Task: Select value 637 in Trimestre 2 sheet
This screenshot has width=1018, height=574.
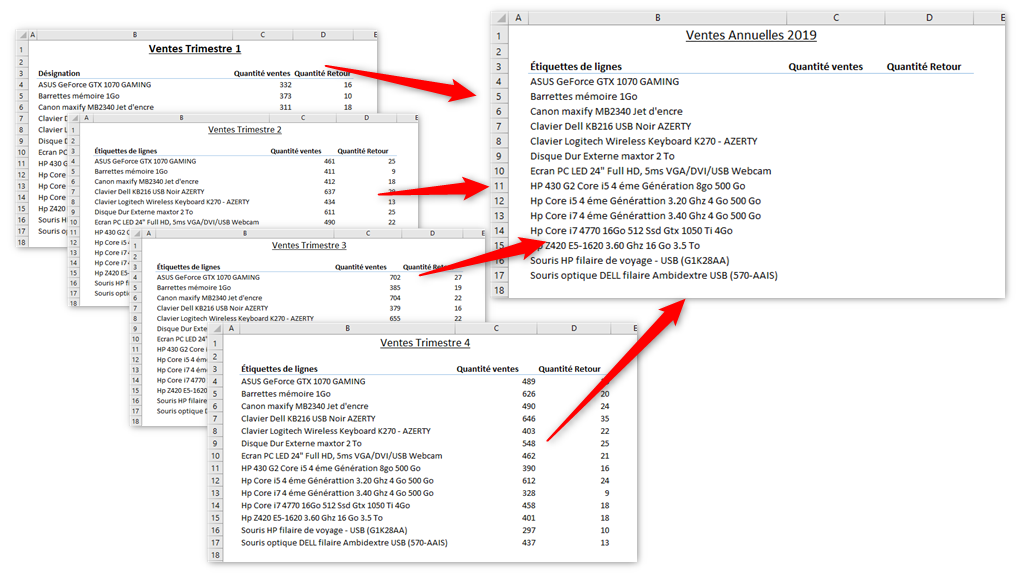Action: 330,192
